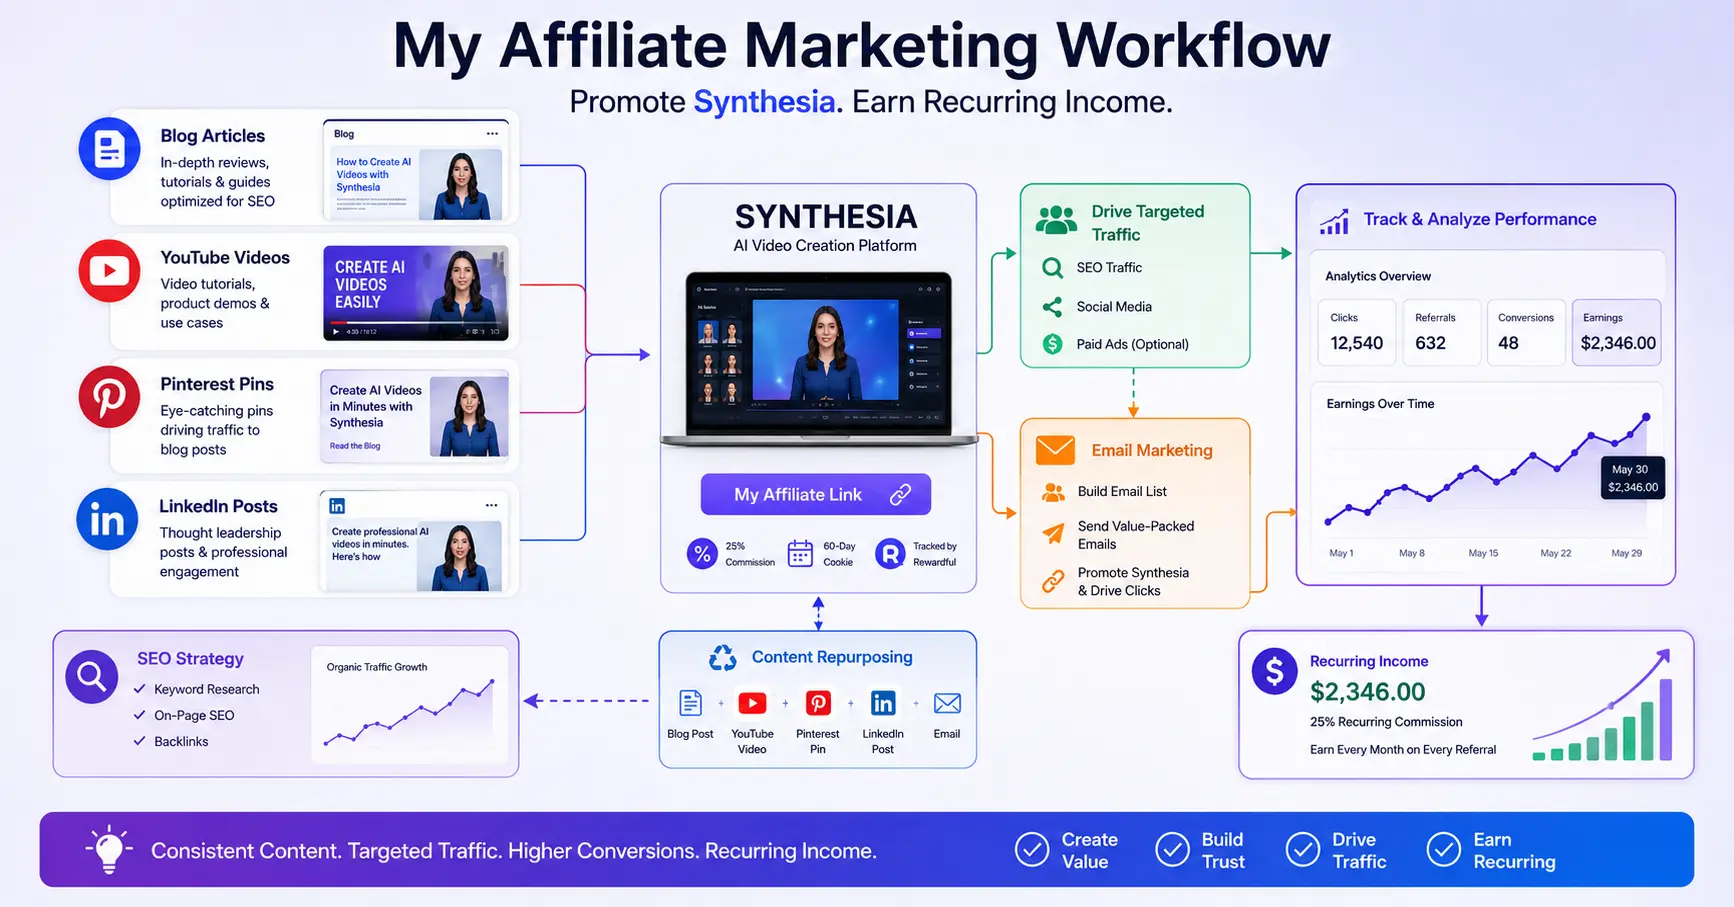Click the Blog Articles document icon
Screen dimensions: 1734x907
point(109,149)
